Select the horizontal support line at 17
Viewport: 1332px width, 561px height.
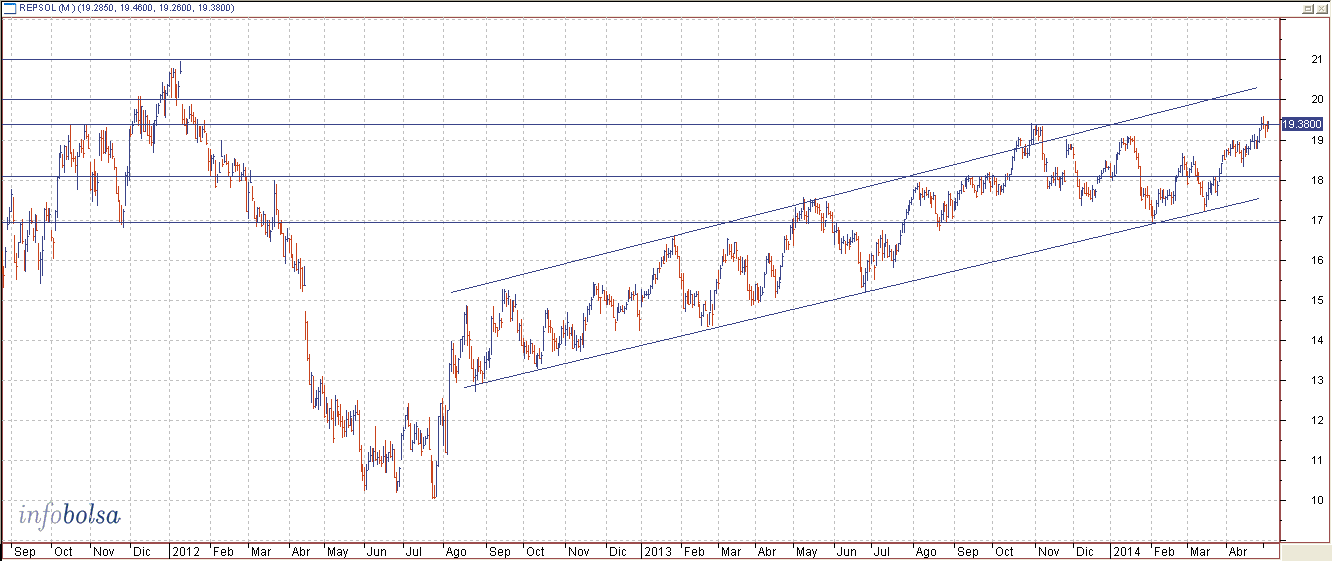640,222
